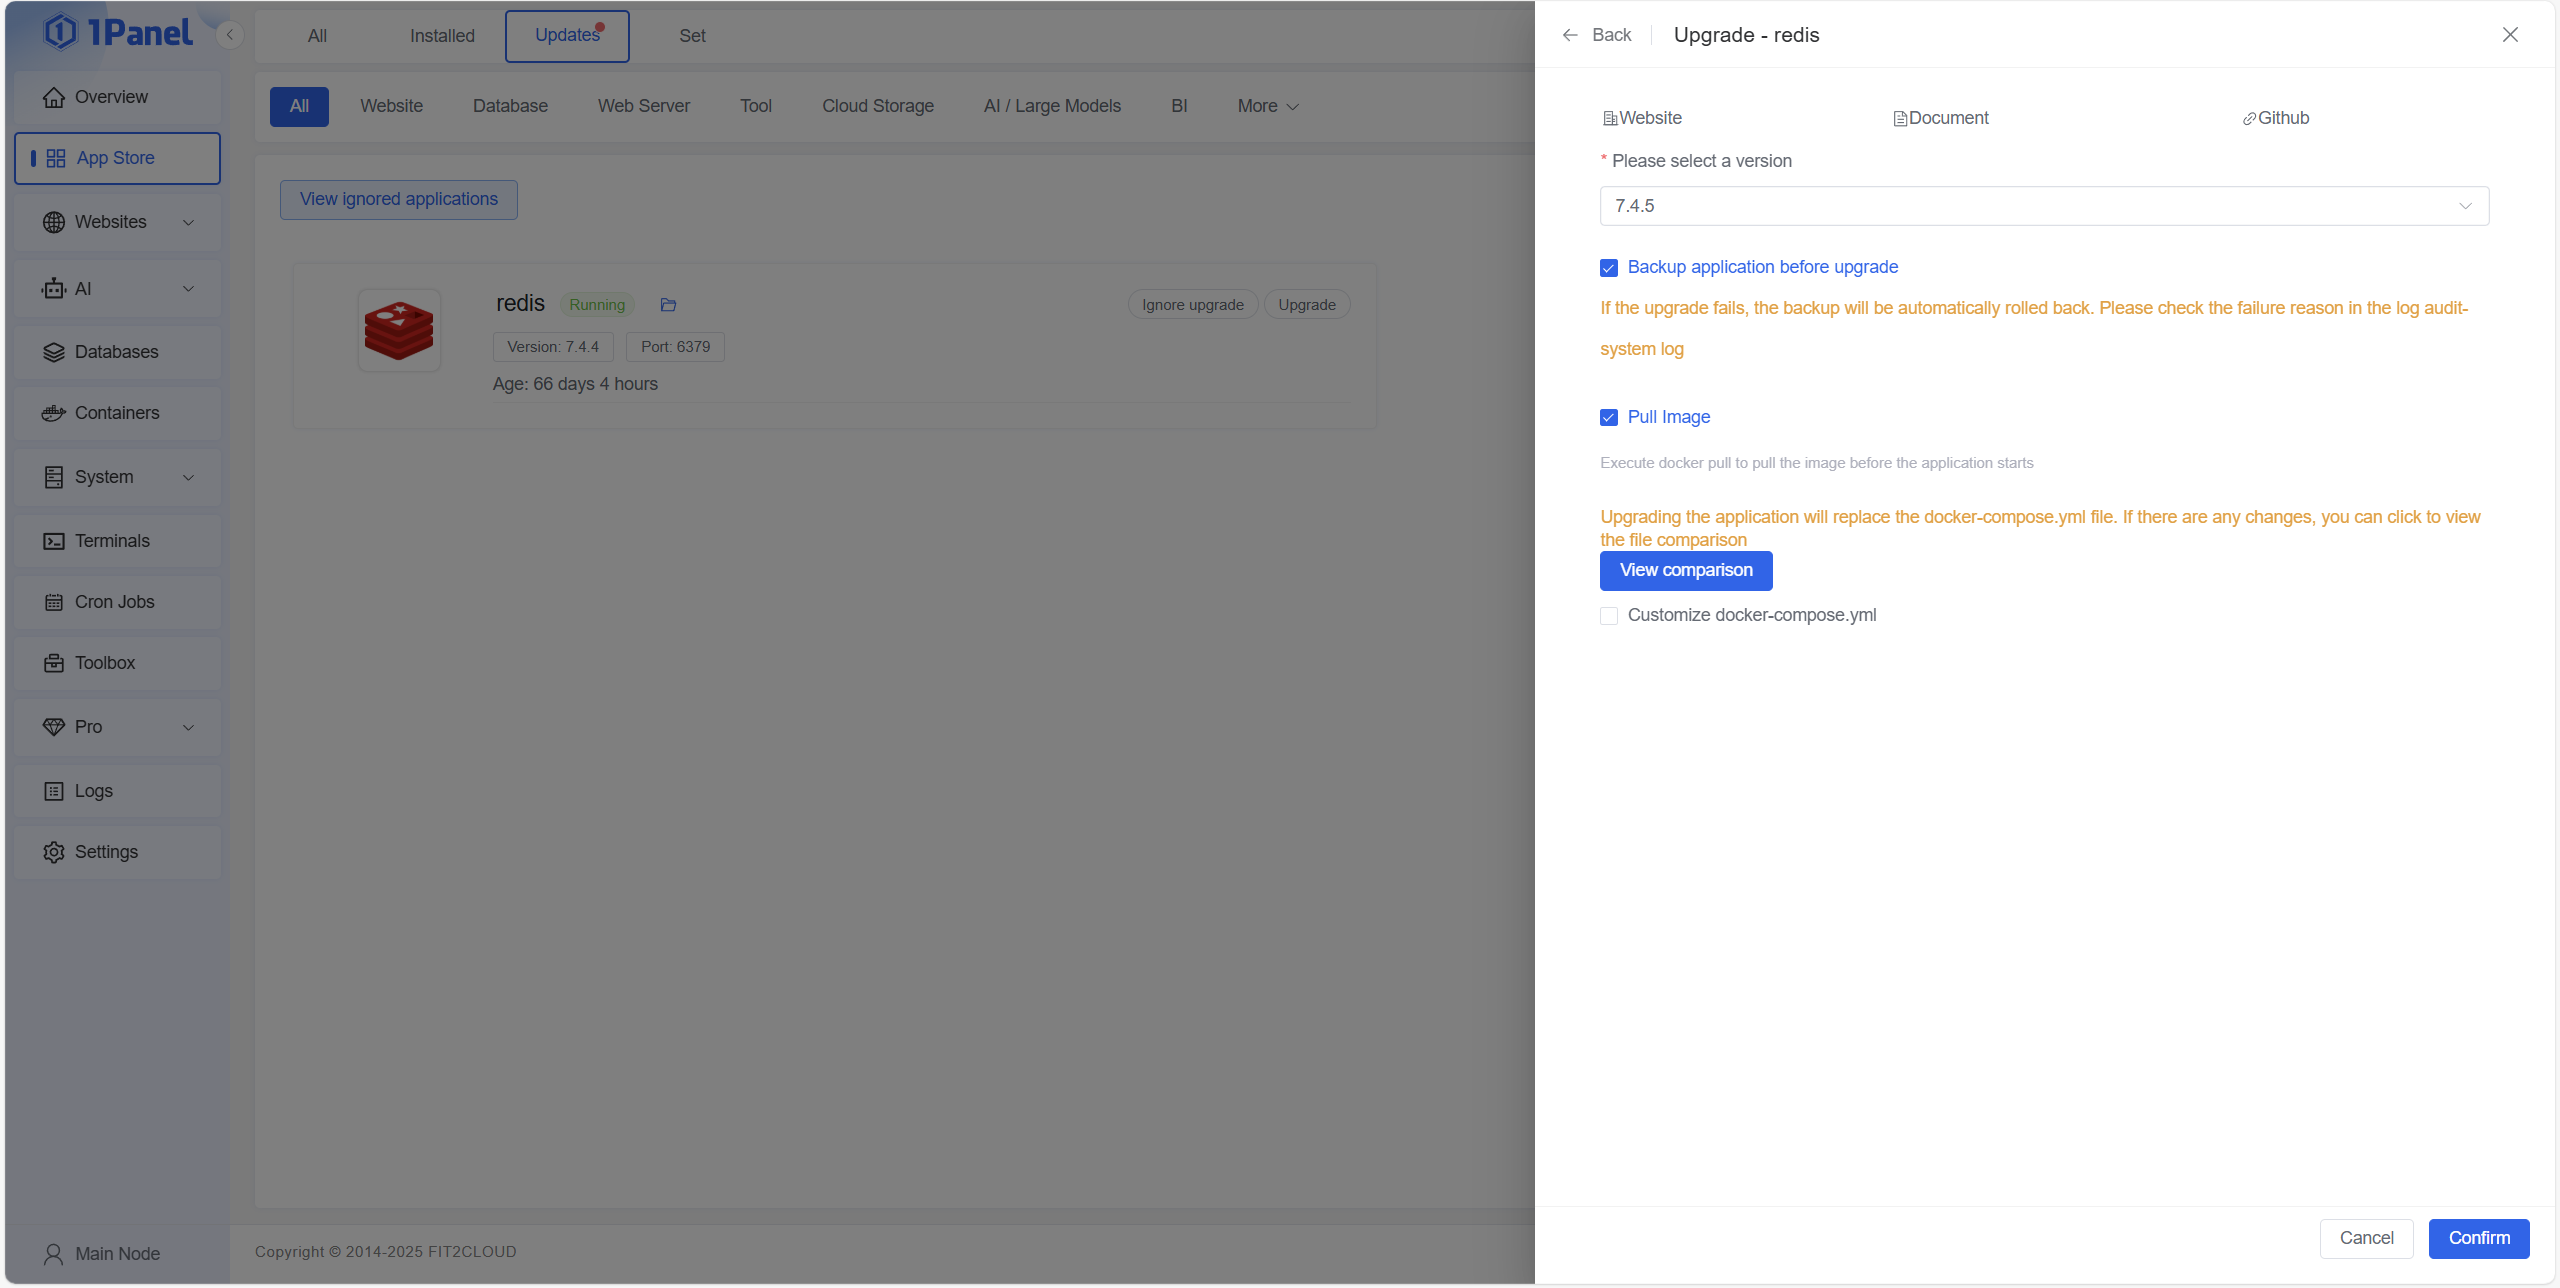Image resolution: width=2560 pixels, height=1288 pixels.
Task: Click the Terminals console icon
Action: point(54,541)
